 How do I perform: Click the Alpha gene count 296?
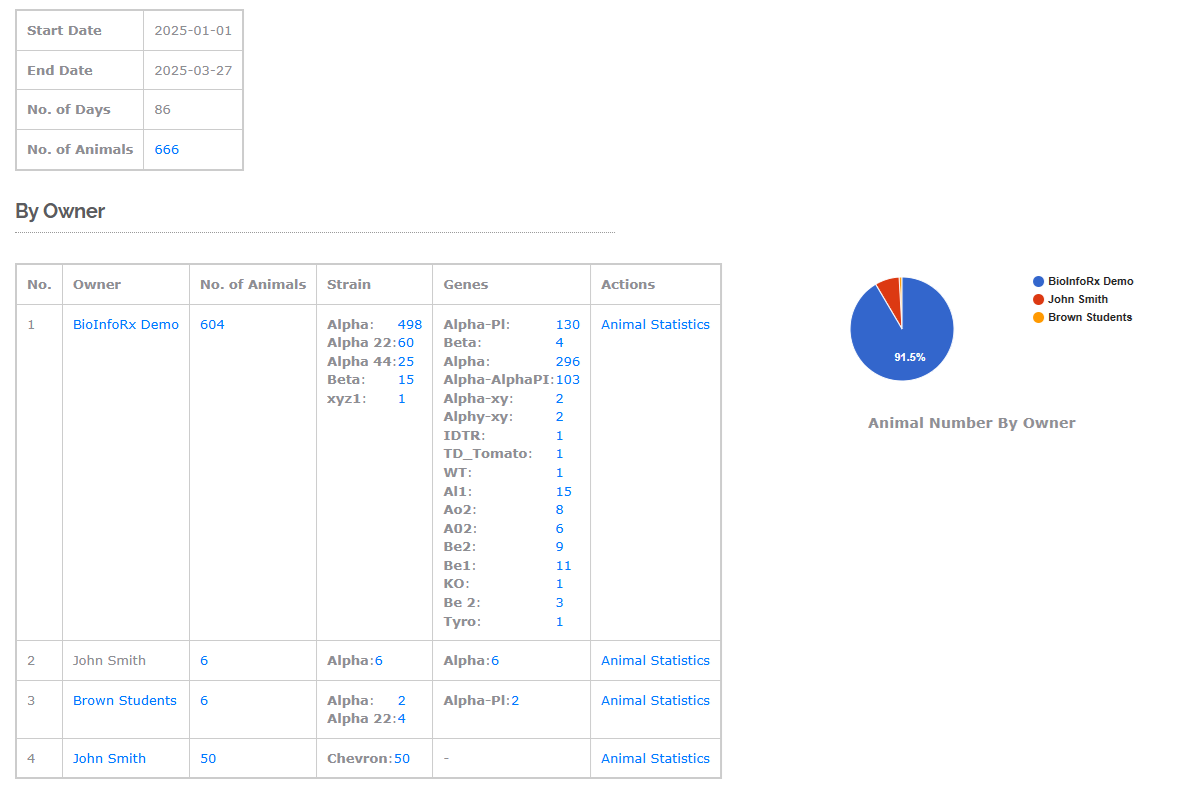(567, 361)
